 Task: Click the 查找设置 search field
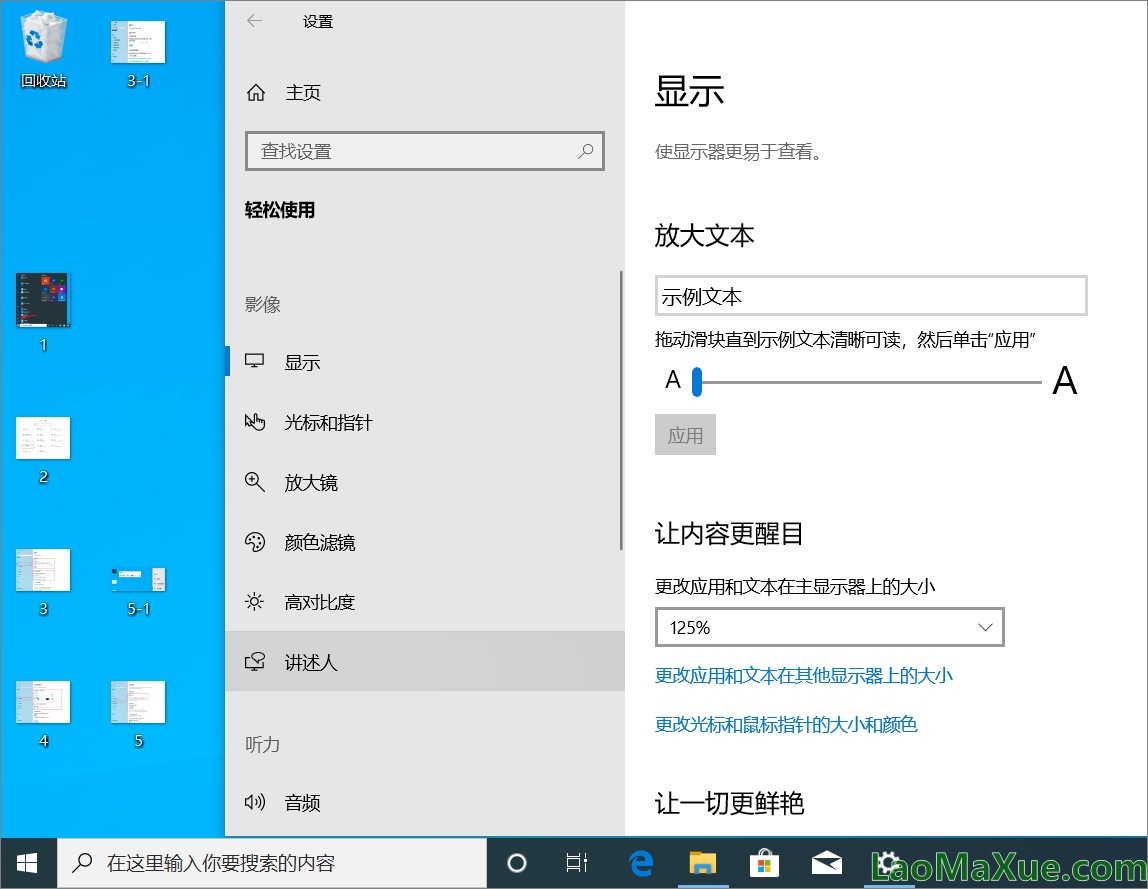coord(425,151)
